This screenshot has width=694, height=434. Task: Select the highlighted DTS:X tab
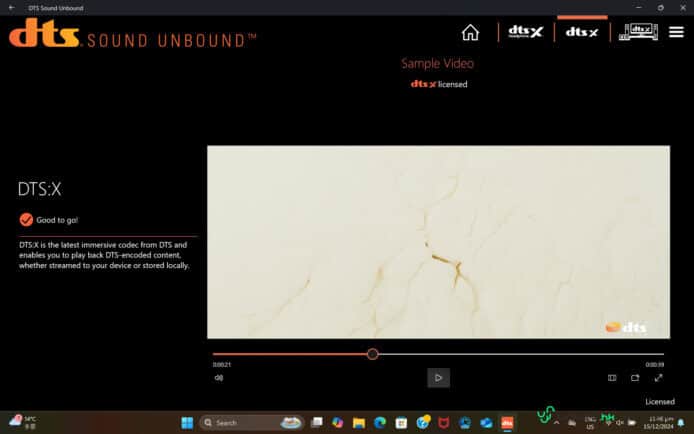click(x=582, y=32)
